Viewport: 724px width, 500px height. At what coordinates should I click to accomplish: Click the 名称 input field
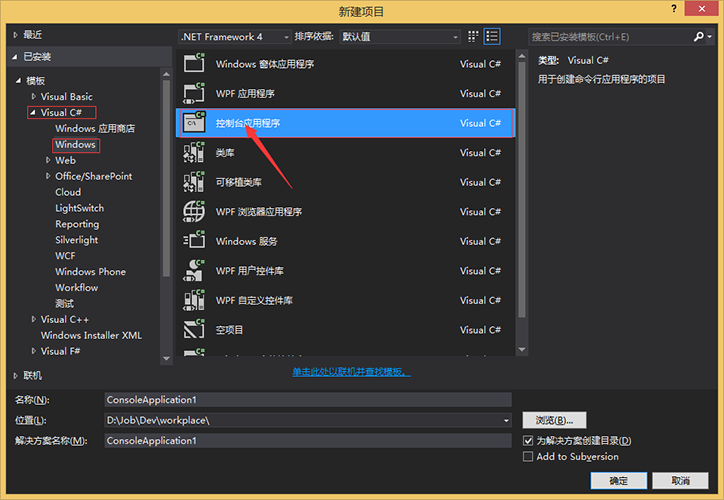tap(308, 400)
